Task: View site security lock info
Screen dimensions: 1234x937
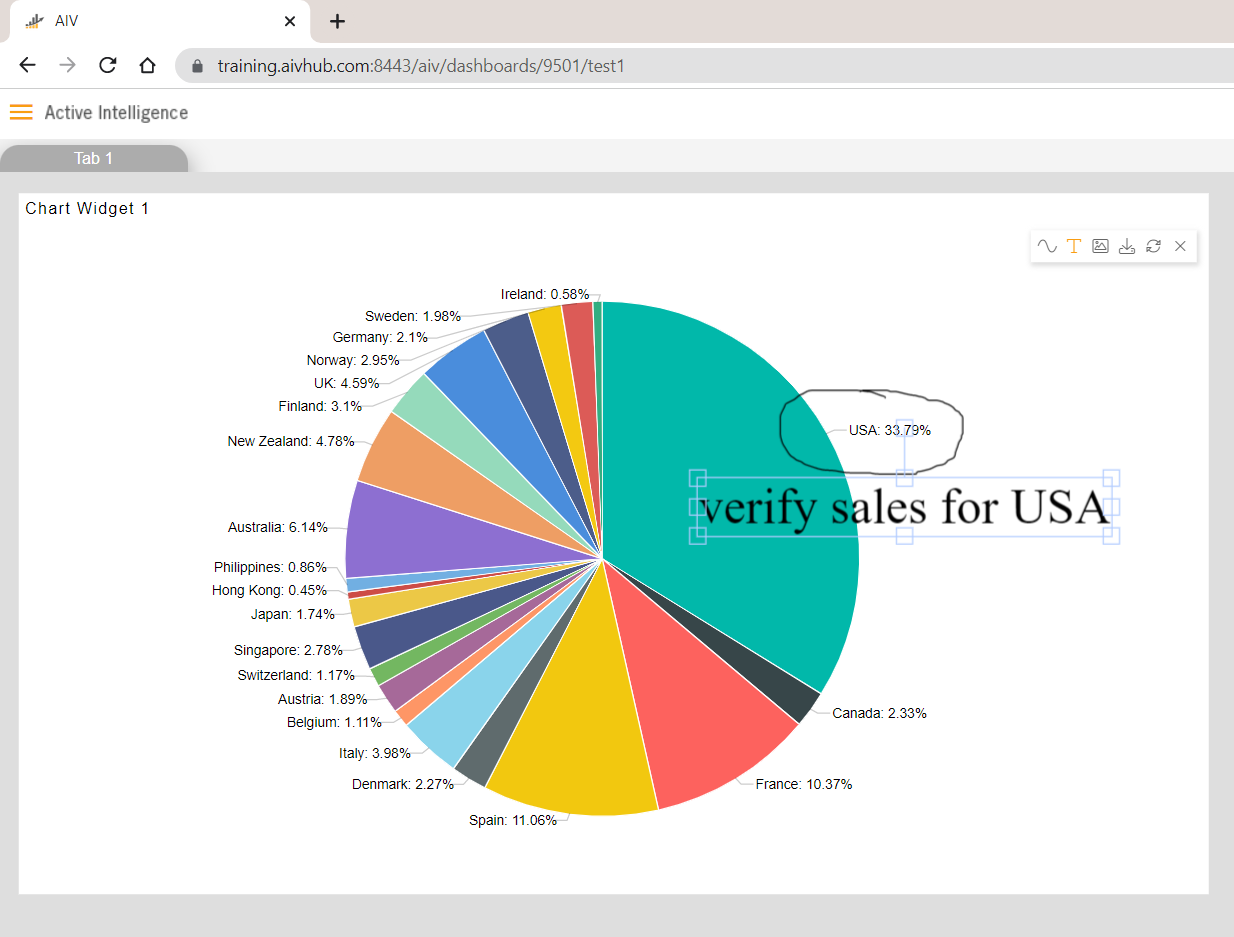Action: (197, 67)
